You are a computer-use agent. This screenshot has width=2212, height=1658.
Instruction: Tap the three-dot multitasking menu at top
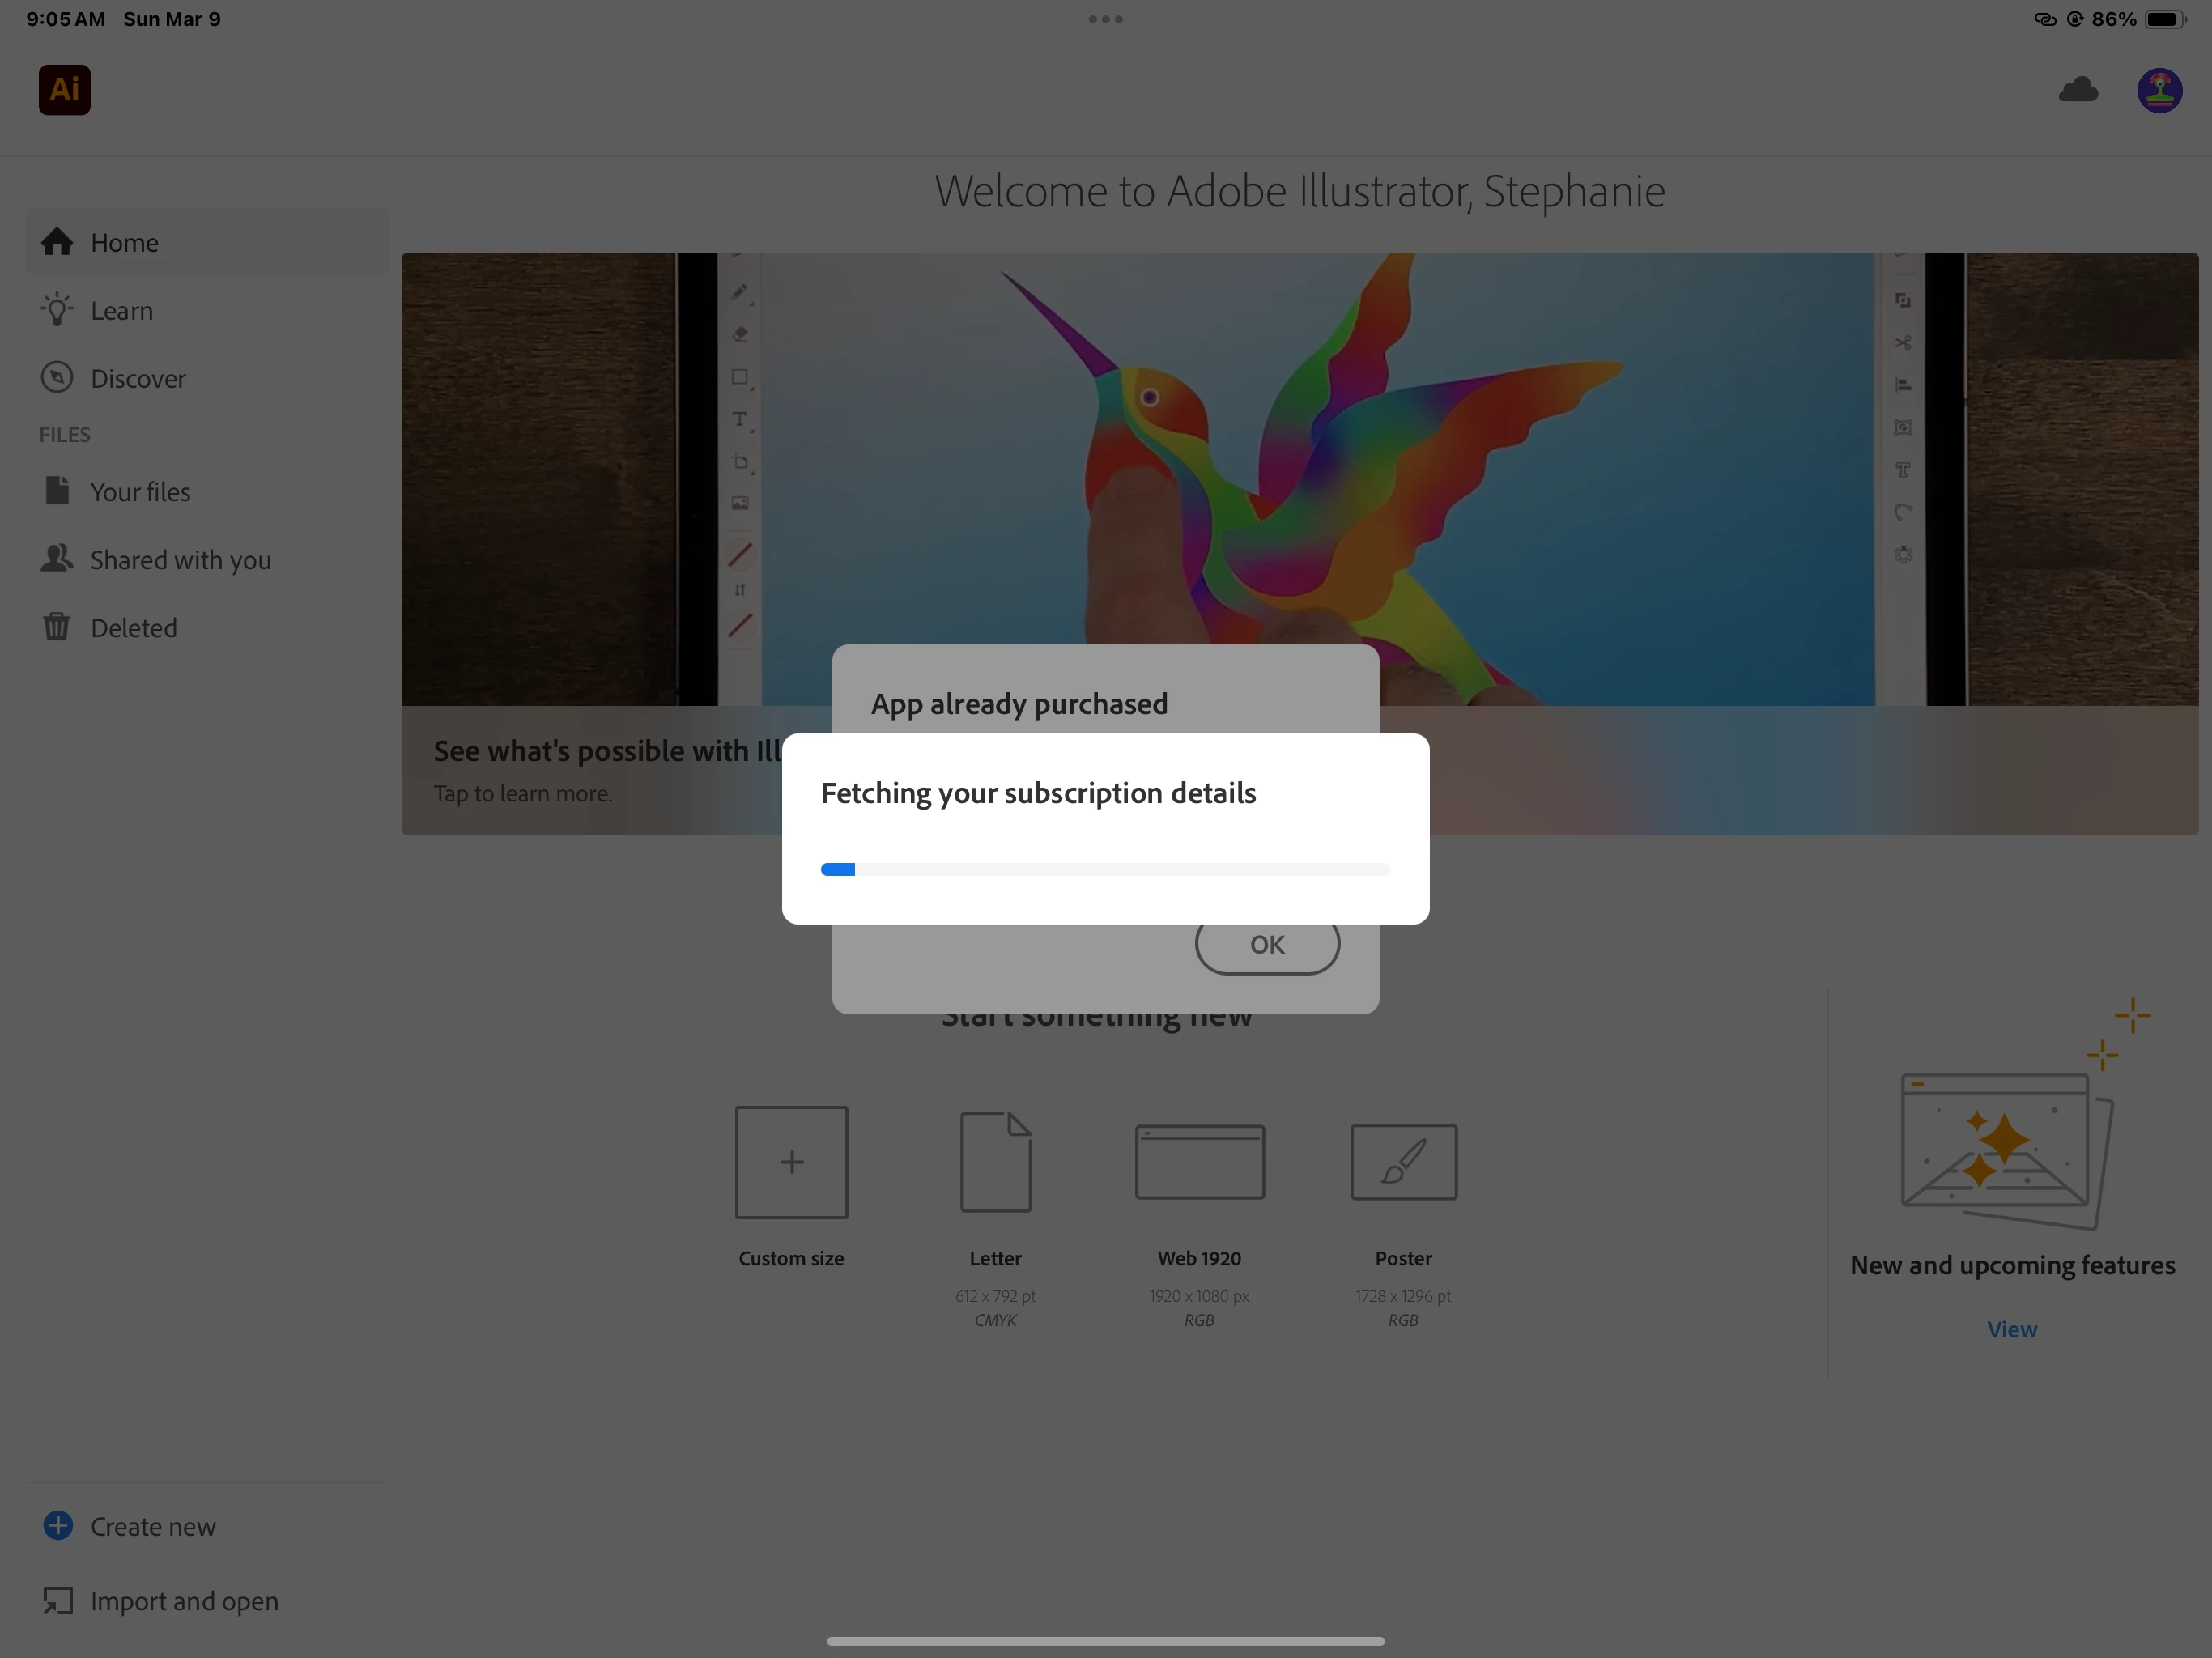pyautogui.click(x=1105, y=19)
